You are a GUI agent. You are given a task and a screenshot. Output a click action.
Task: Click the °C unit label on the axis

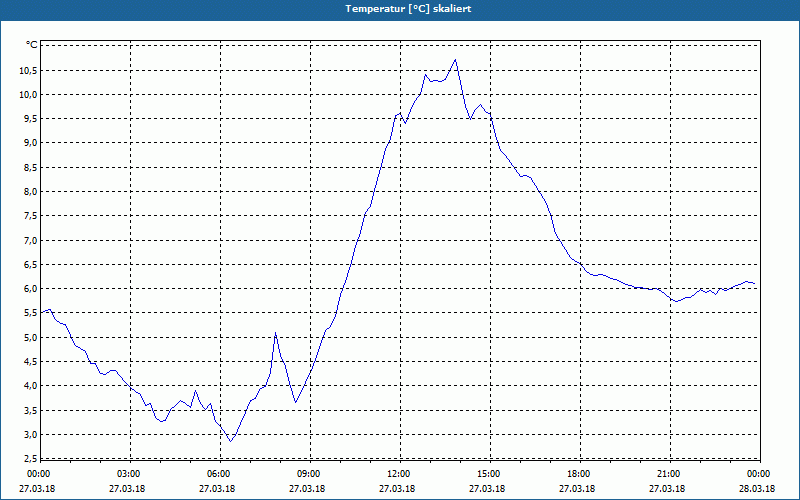(32, 45)
